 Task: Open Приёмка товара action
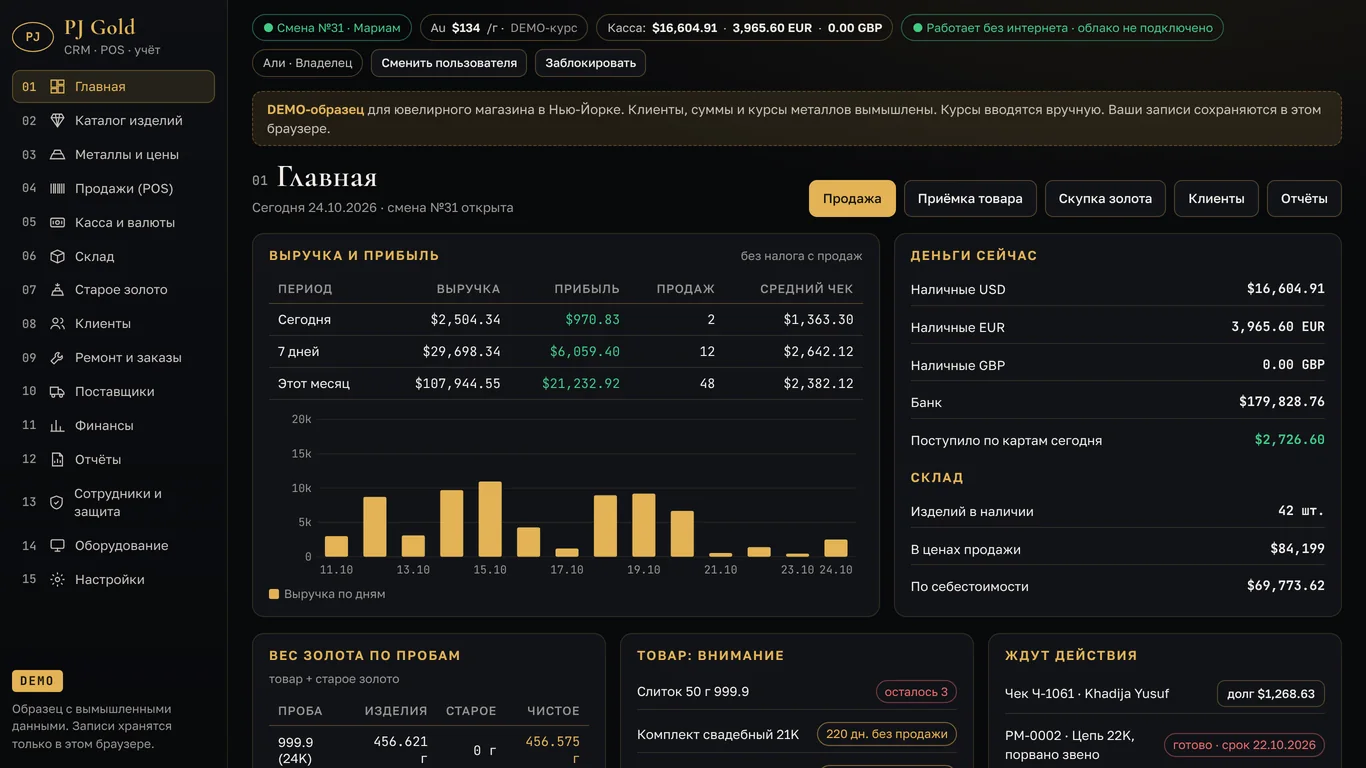click(x=970, y=198)
